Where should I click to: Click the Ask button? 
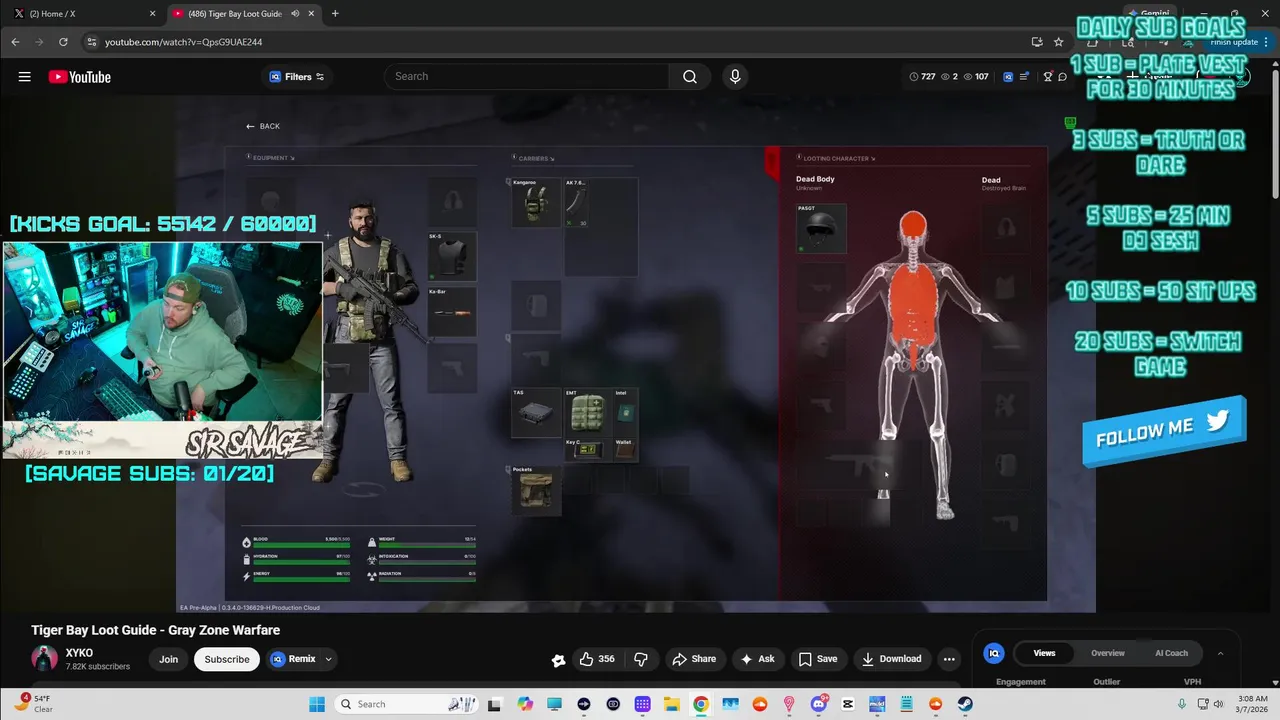757,659
